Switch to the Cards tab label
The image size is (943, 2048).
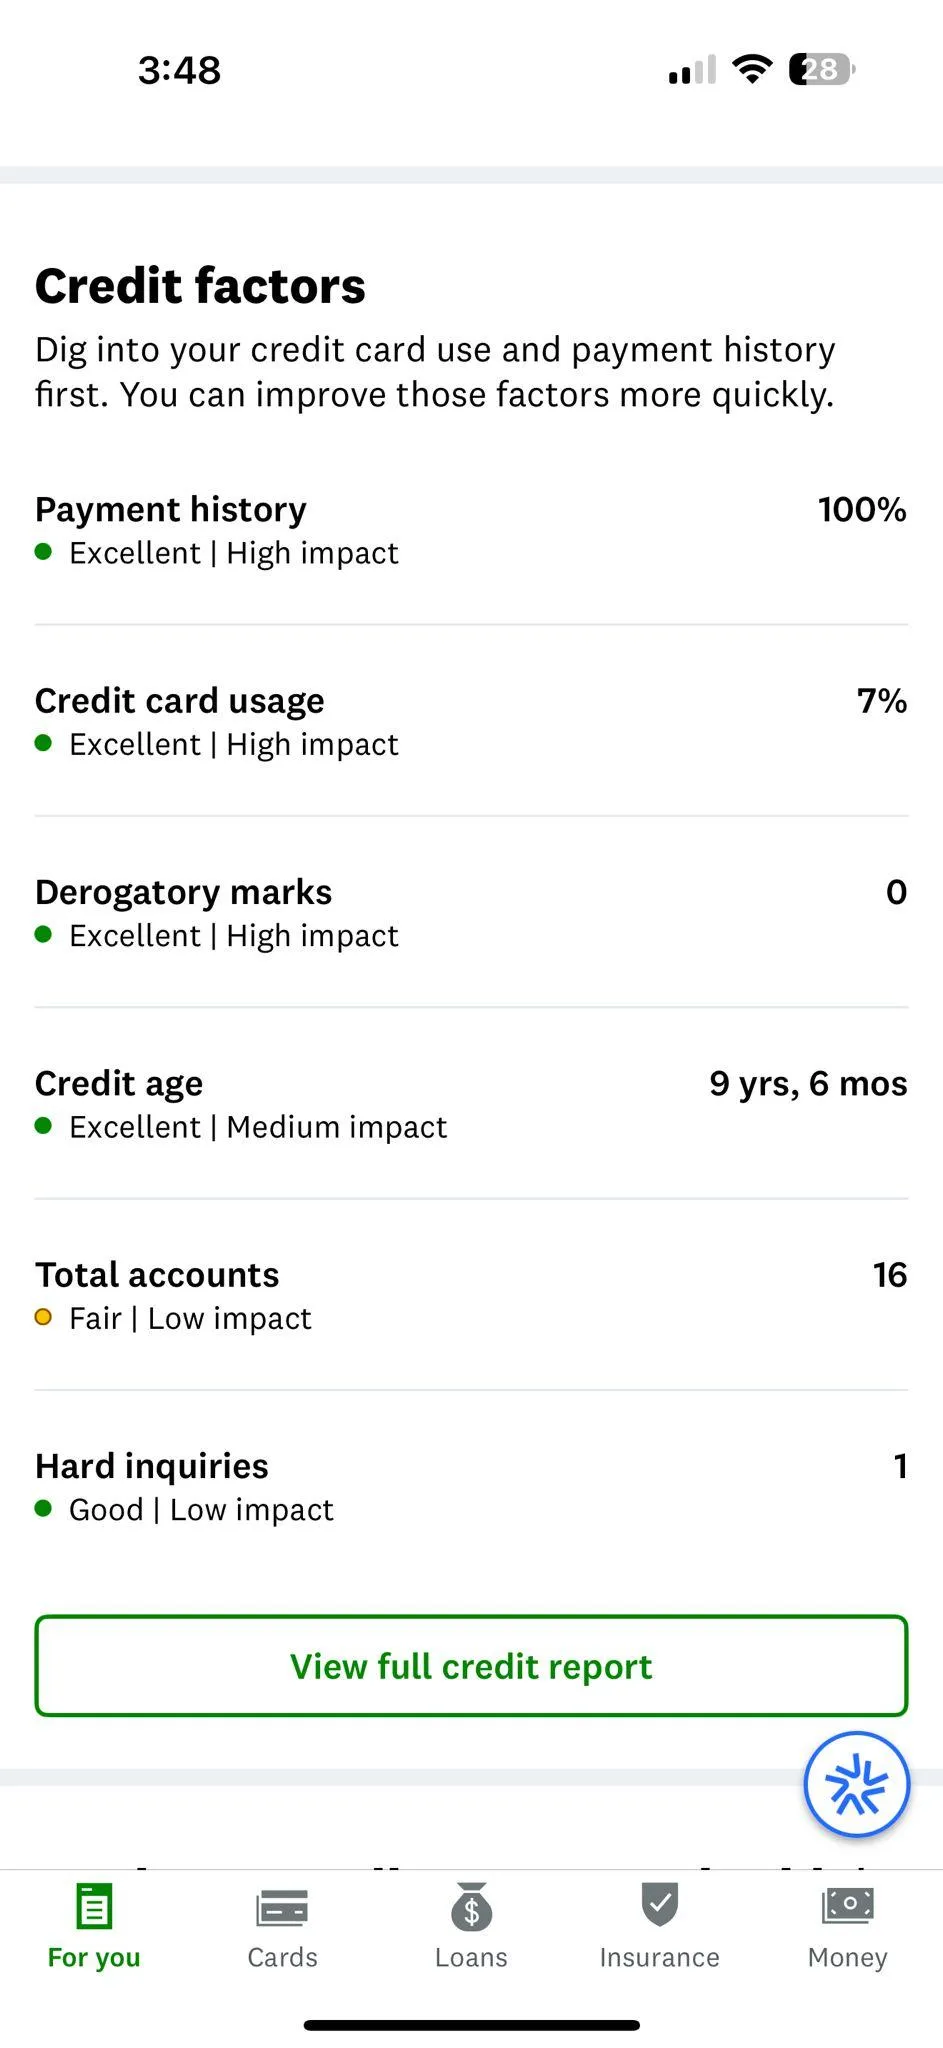coord(282,1957)
